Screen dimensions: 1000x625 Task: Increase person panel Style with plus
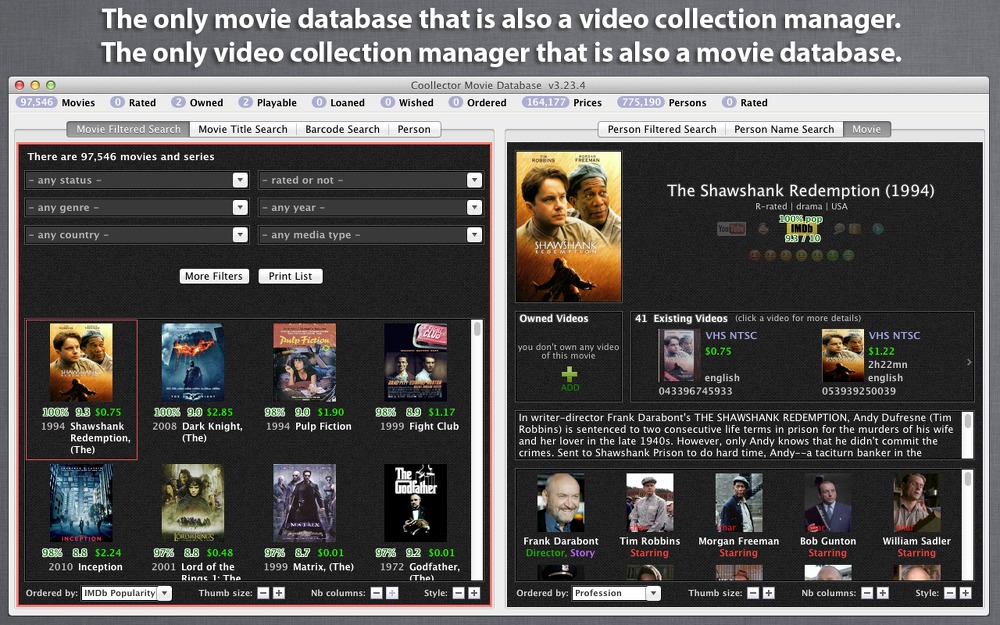[x=966, y=593]
